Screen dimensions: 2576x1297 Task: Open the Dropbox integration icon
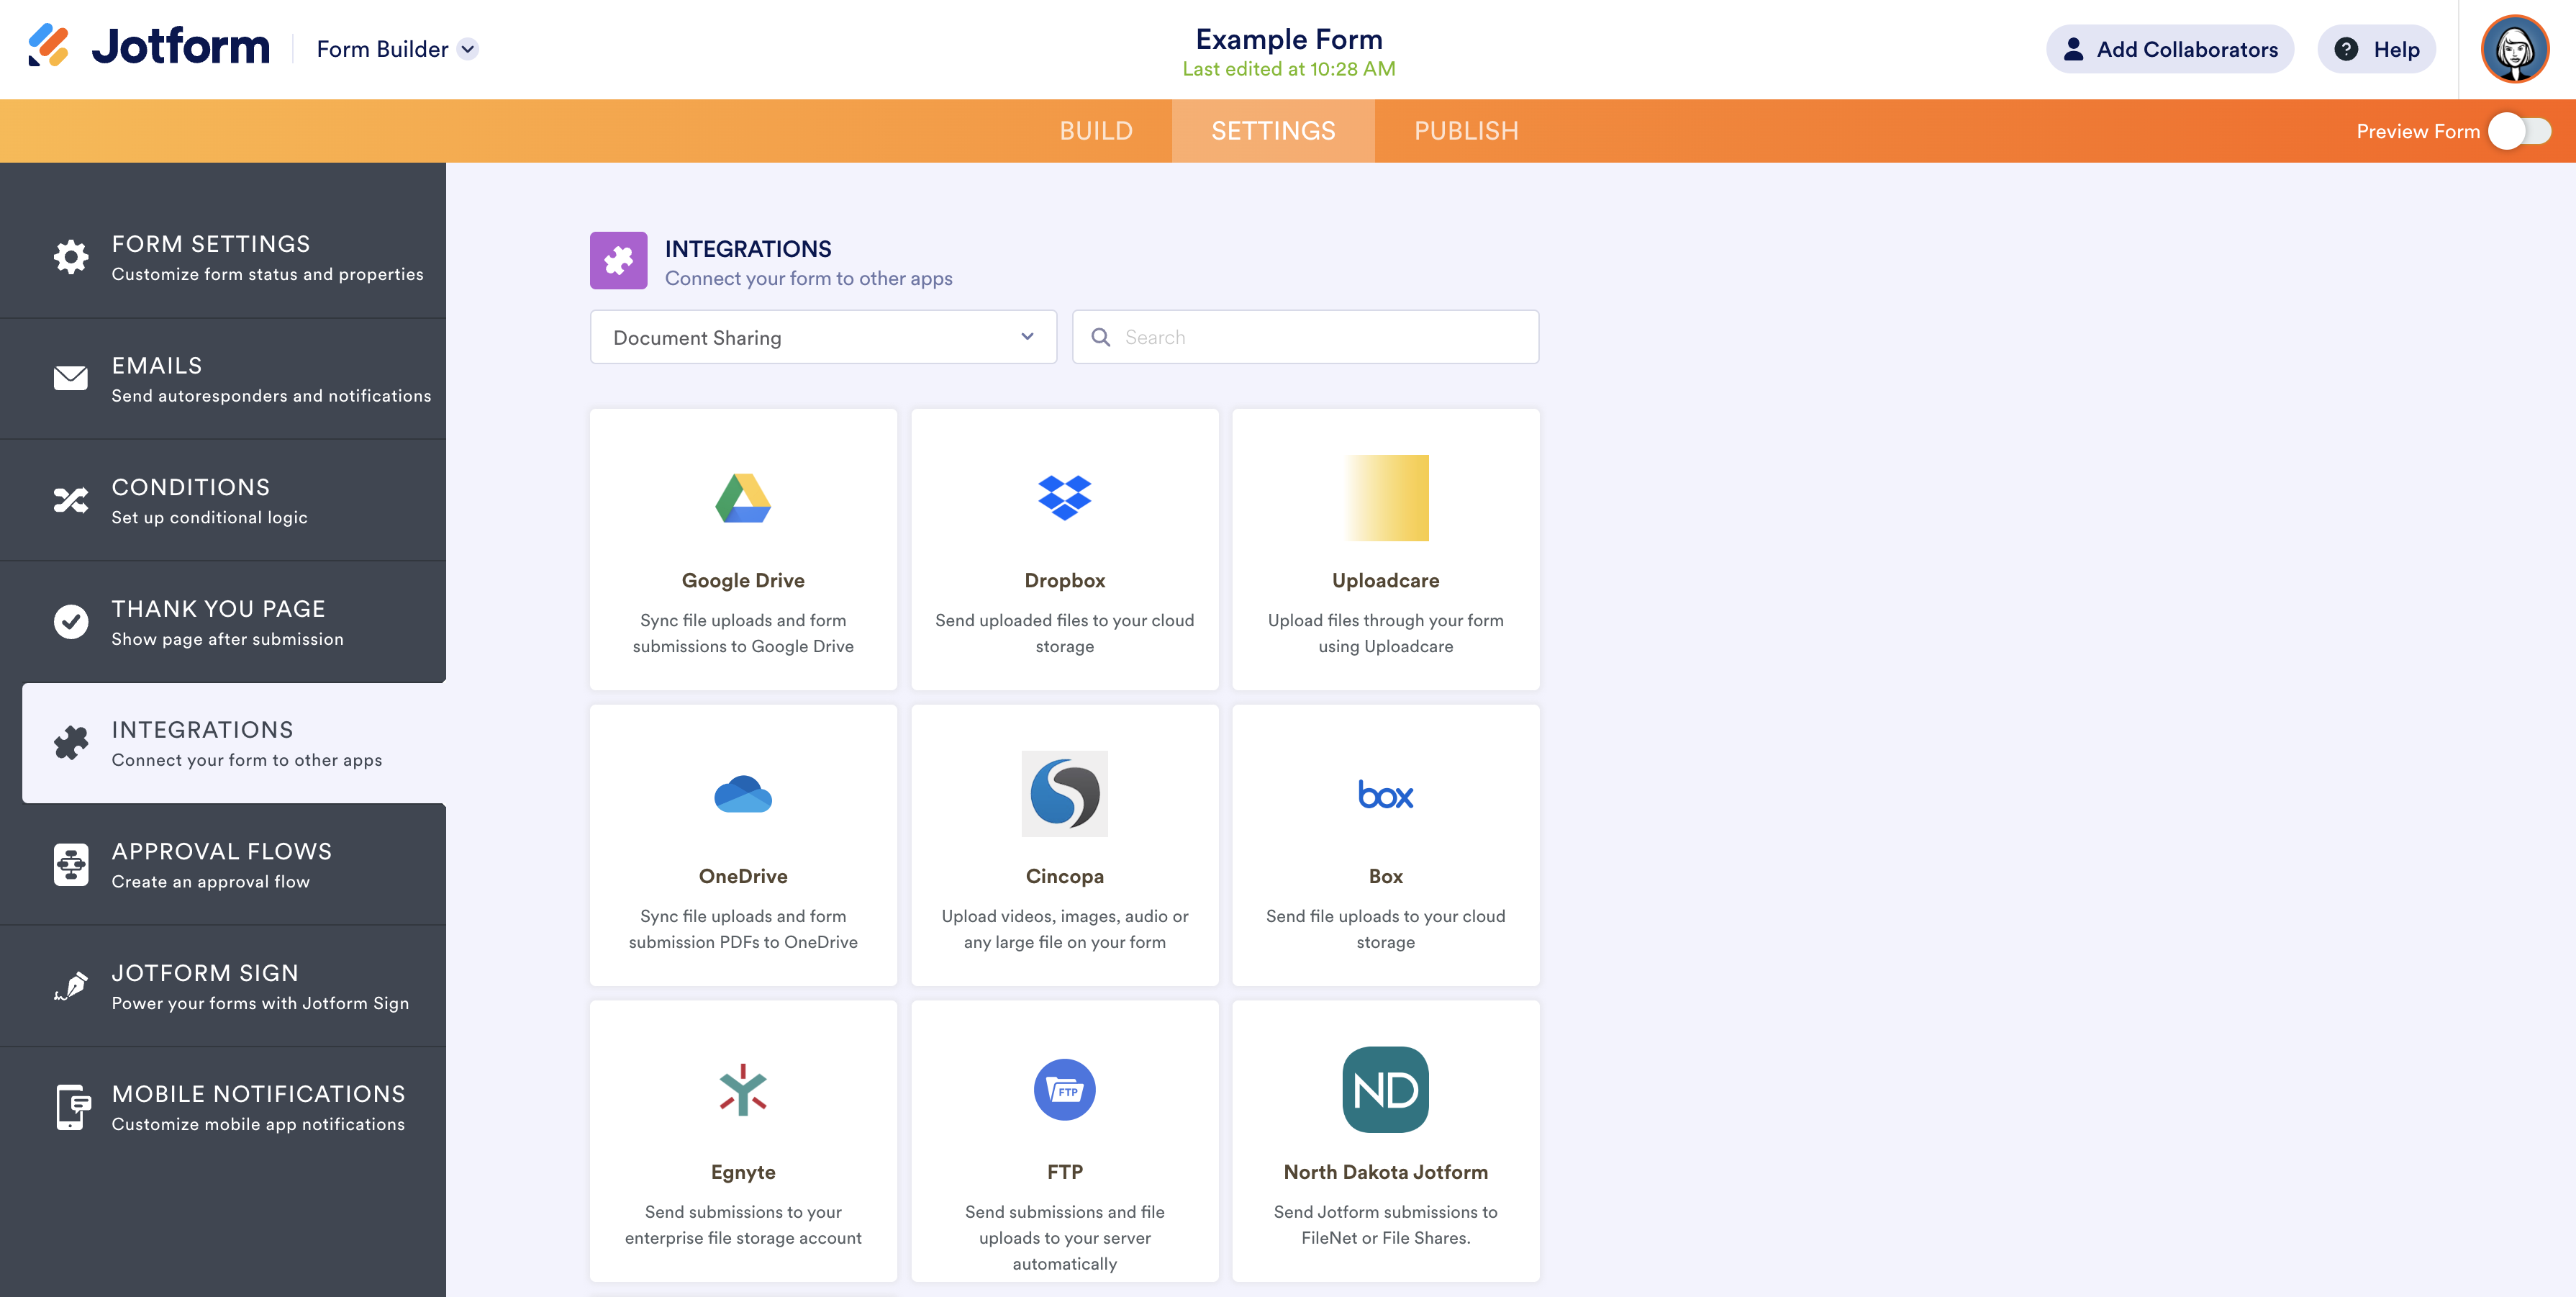[1064, 498]
